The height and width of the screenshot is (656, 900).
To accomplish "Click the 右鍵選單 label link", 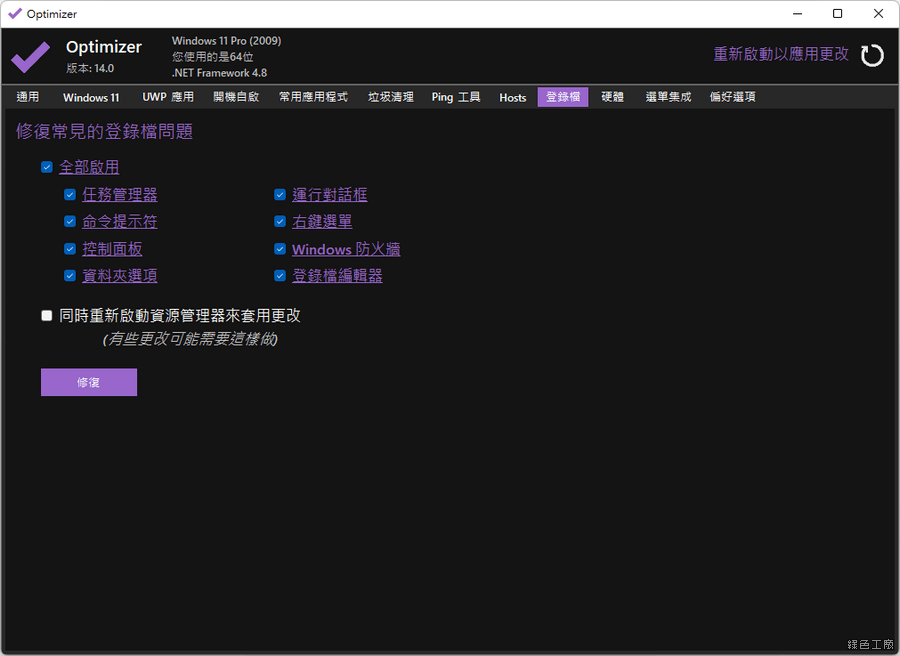I will tap(322, 222).
